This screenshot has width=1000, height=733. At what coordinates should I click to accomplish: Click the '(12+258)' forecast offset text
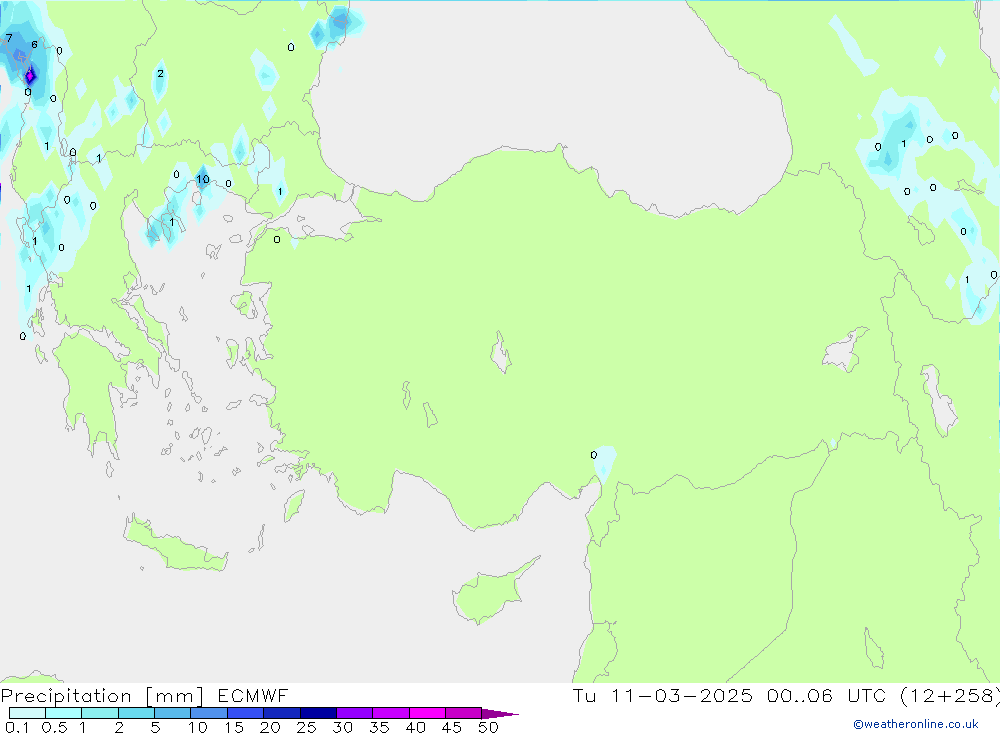click(x=950, y=695)
